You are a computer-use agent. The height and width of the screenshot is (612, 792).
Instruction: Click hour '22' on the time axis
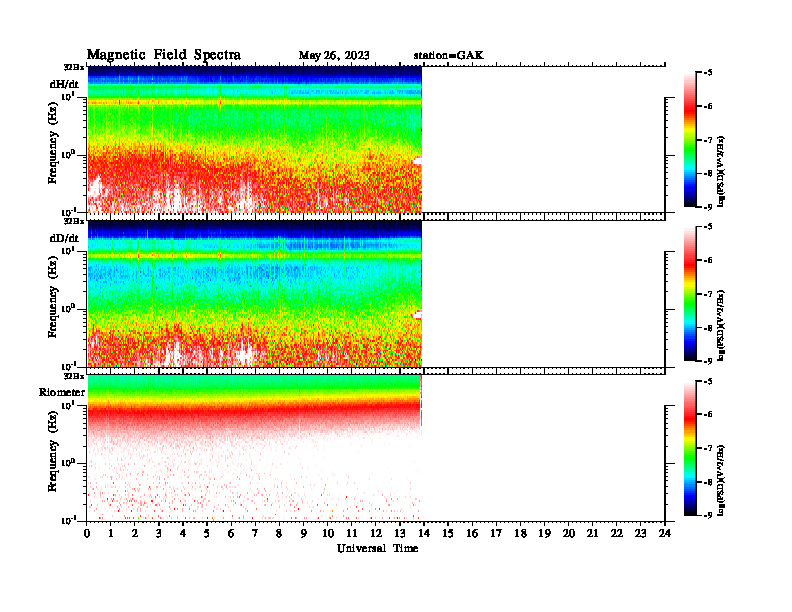click(x=617, y=534)
